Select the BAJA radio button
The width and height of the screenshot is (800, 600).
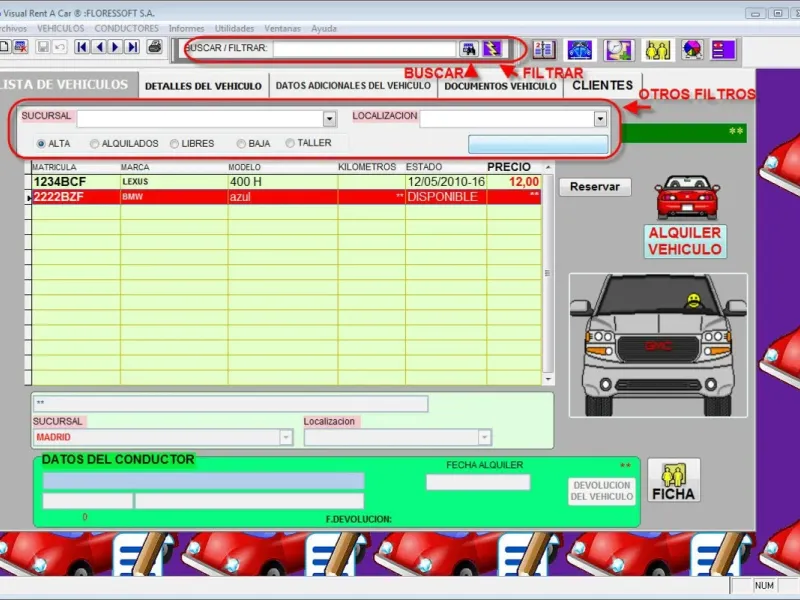pyautogui.click(x=241, y=144)
